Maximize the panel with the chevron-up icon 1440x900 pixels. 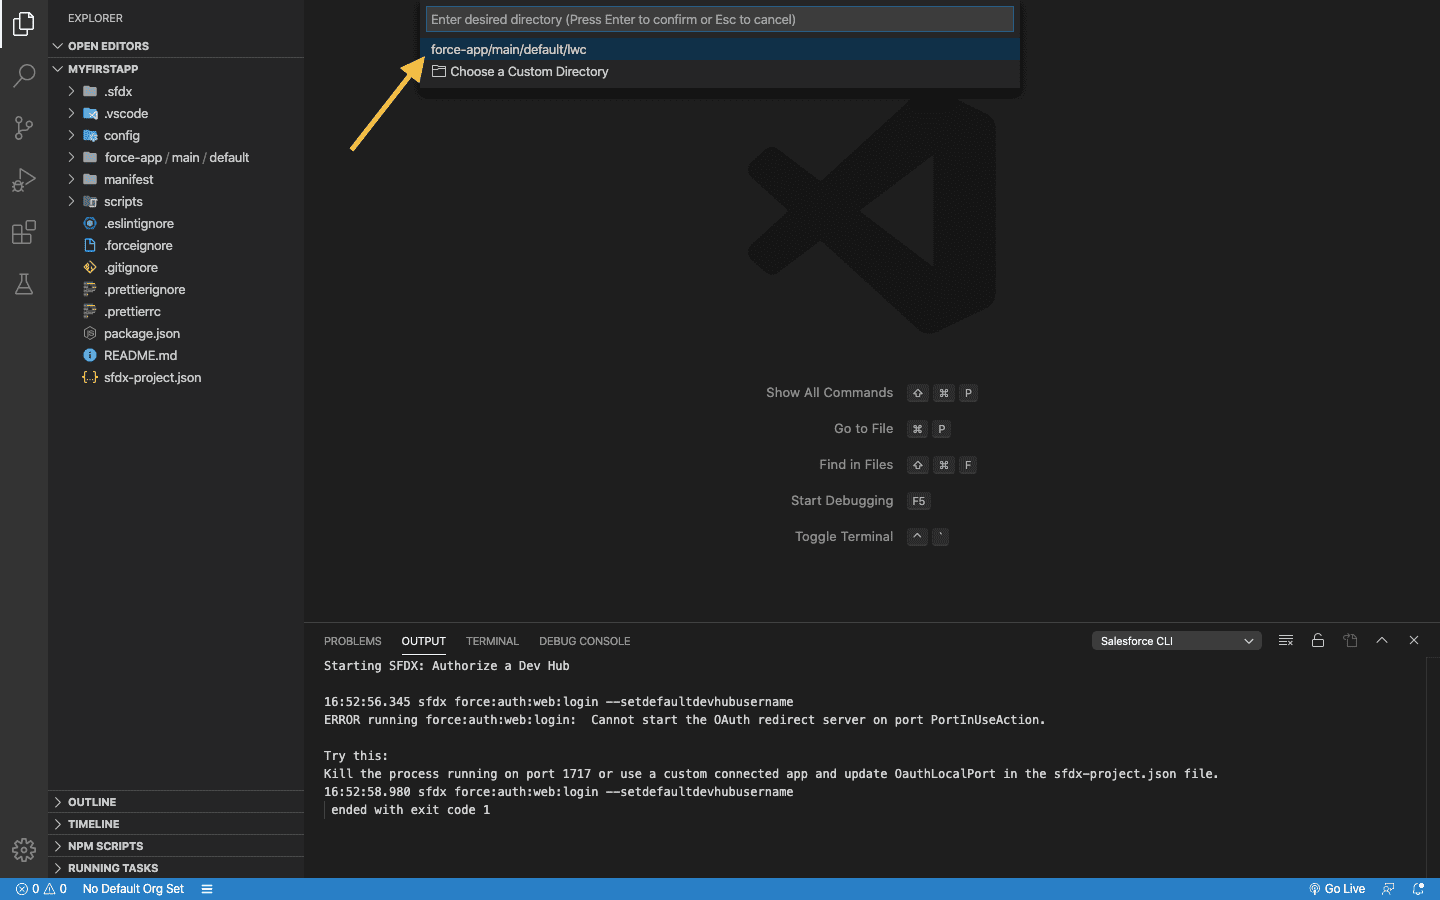tap(1382, 640)
